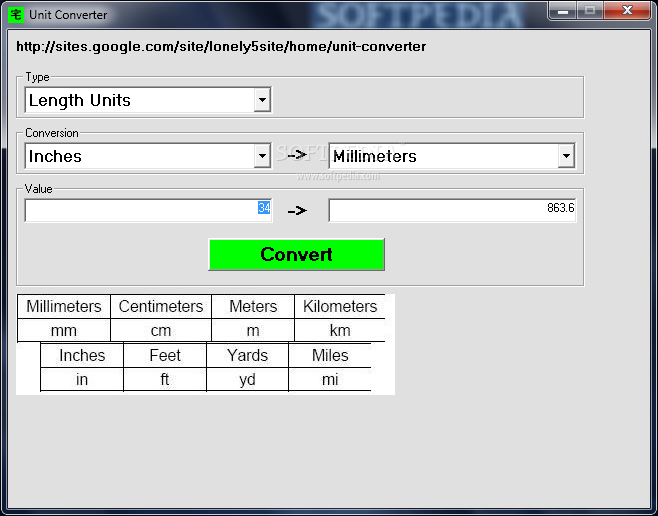
Task: Click the km abbreviation cell
Action: pos(340,331)
